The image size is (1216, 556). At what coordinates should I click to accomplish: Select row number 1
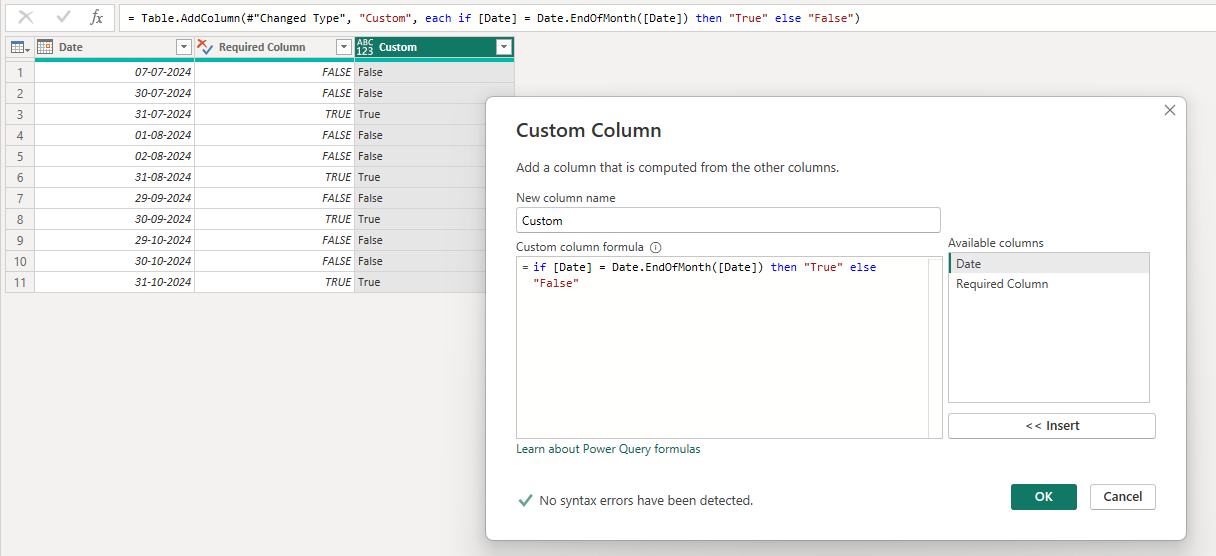pyautogui.click(x=19, y=72)
